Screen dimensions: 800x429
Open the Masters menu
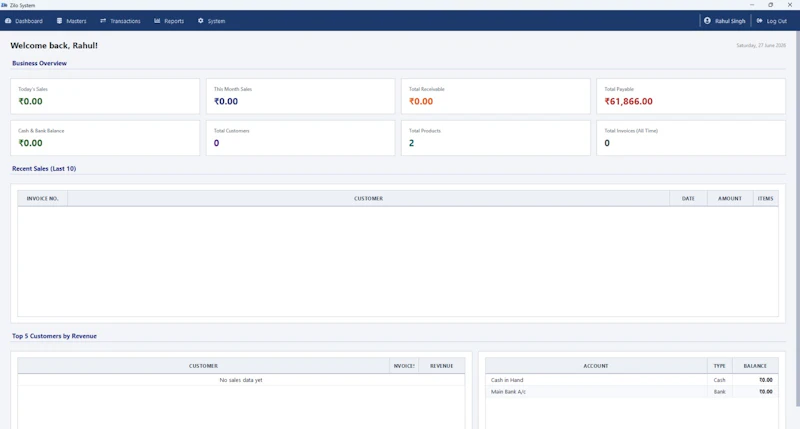tap(71, 21)
